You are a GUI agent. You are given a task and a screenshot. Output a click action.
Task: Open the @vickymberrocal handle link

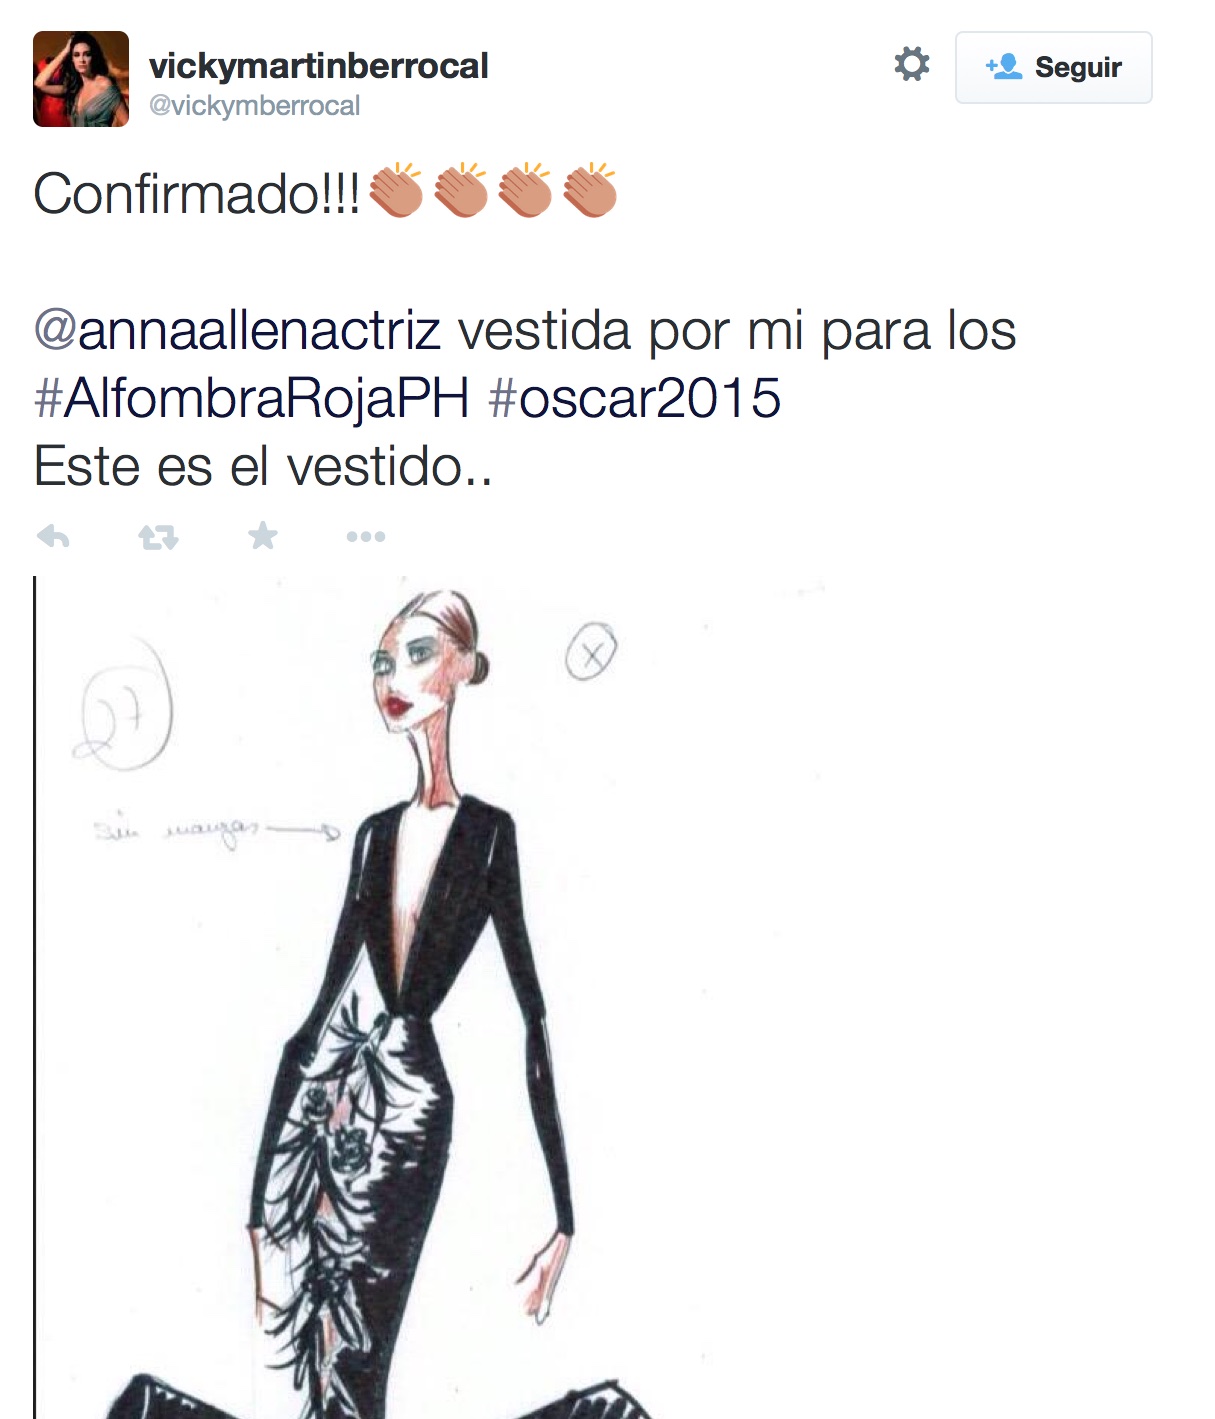pyautogui.click(x=254, y=106)
